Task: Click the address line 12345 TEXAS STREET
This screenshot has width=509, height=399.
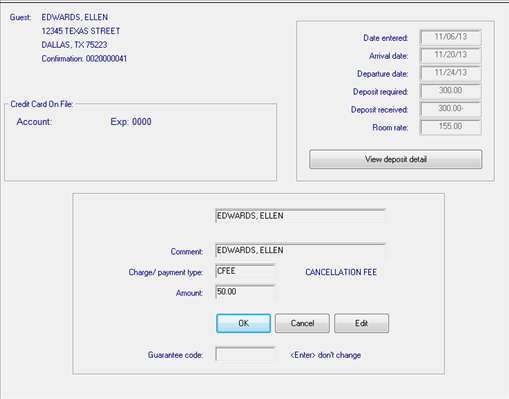Action: coord(81,31)
